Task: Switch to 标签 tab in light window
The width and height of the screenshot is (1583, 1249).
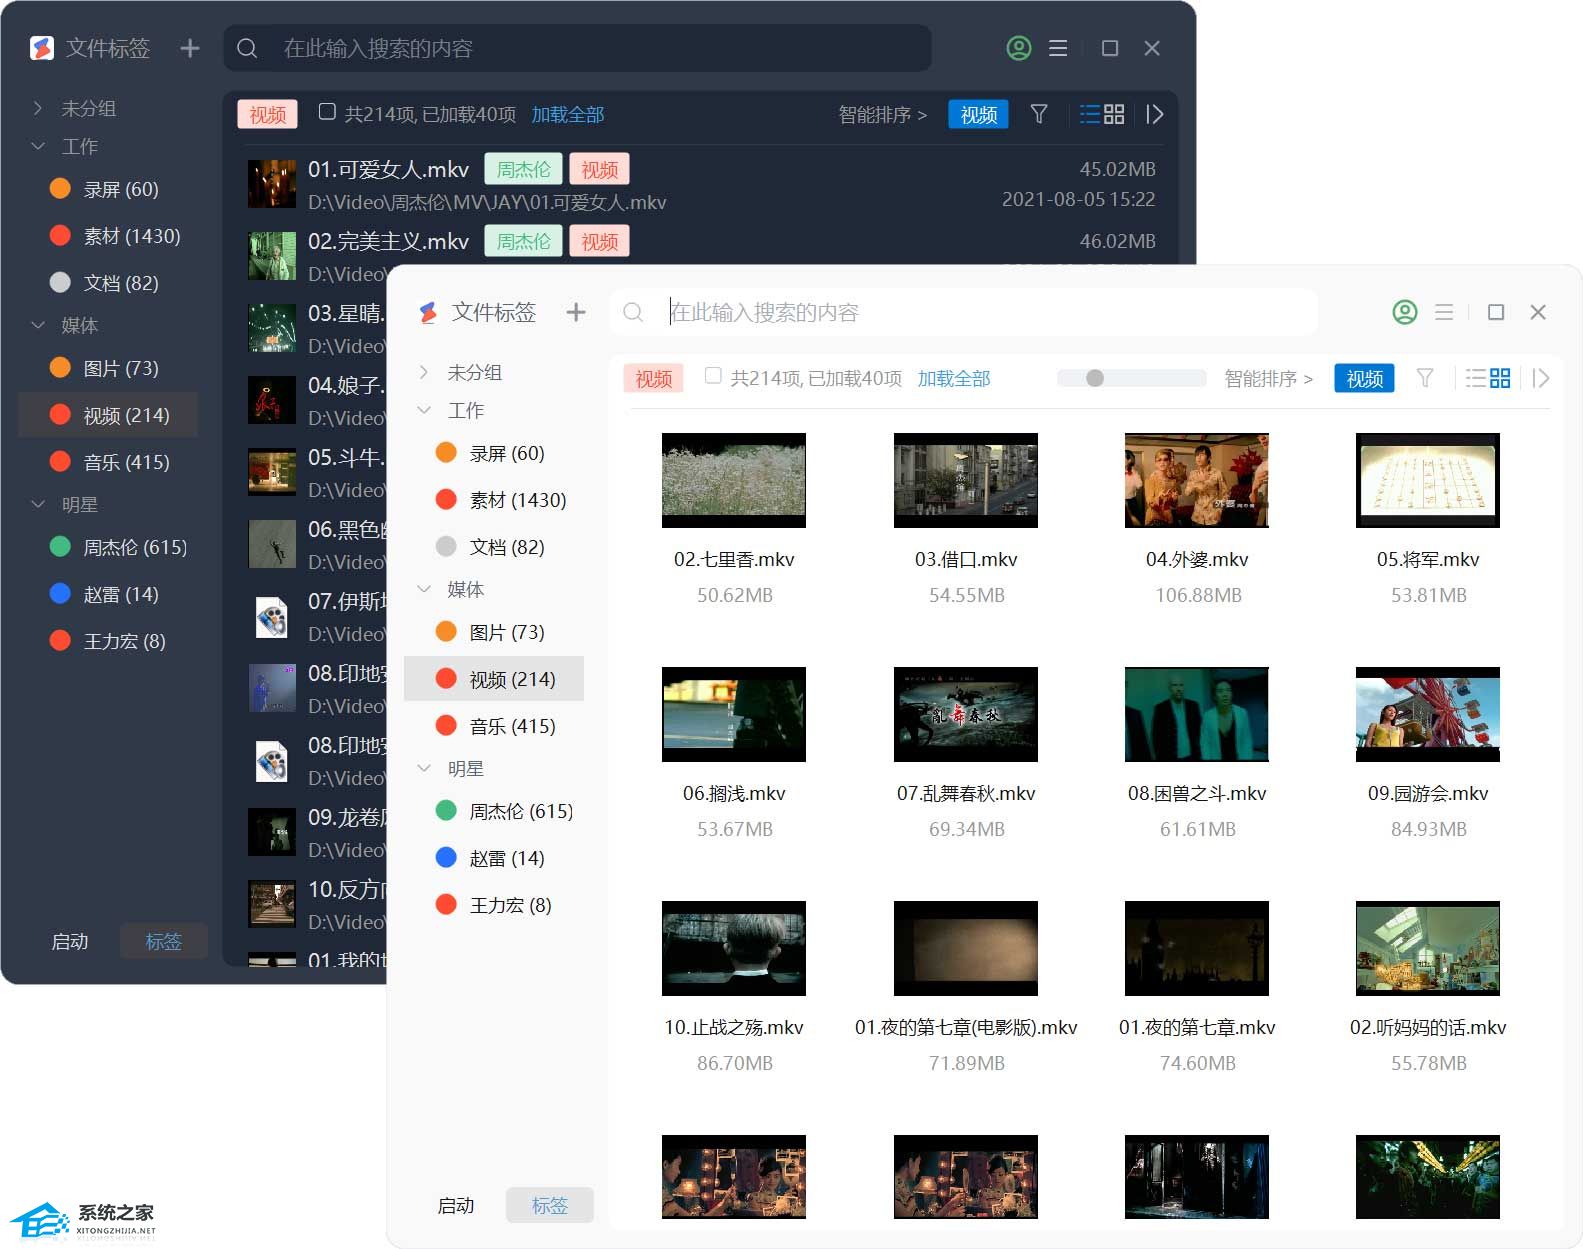Action: [x=550, y=1206]
